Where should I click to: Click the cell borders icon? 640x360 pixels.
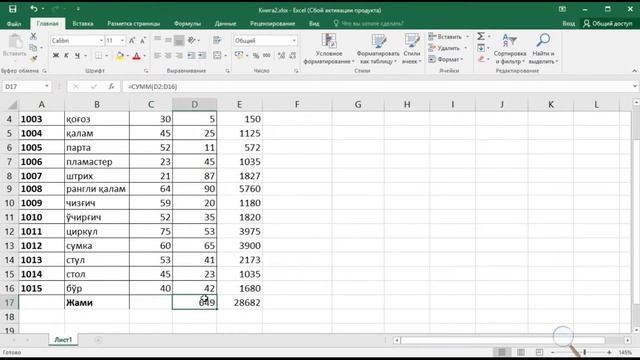[98, 55]
